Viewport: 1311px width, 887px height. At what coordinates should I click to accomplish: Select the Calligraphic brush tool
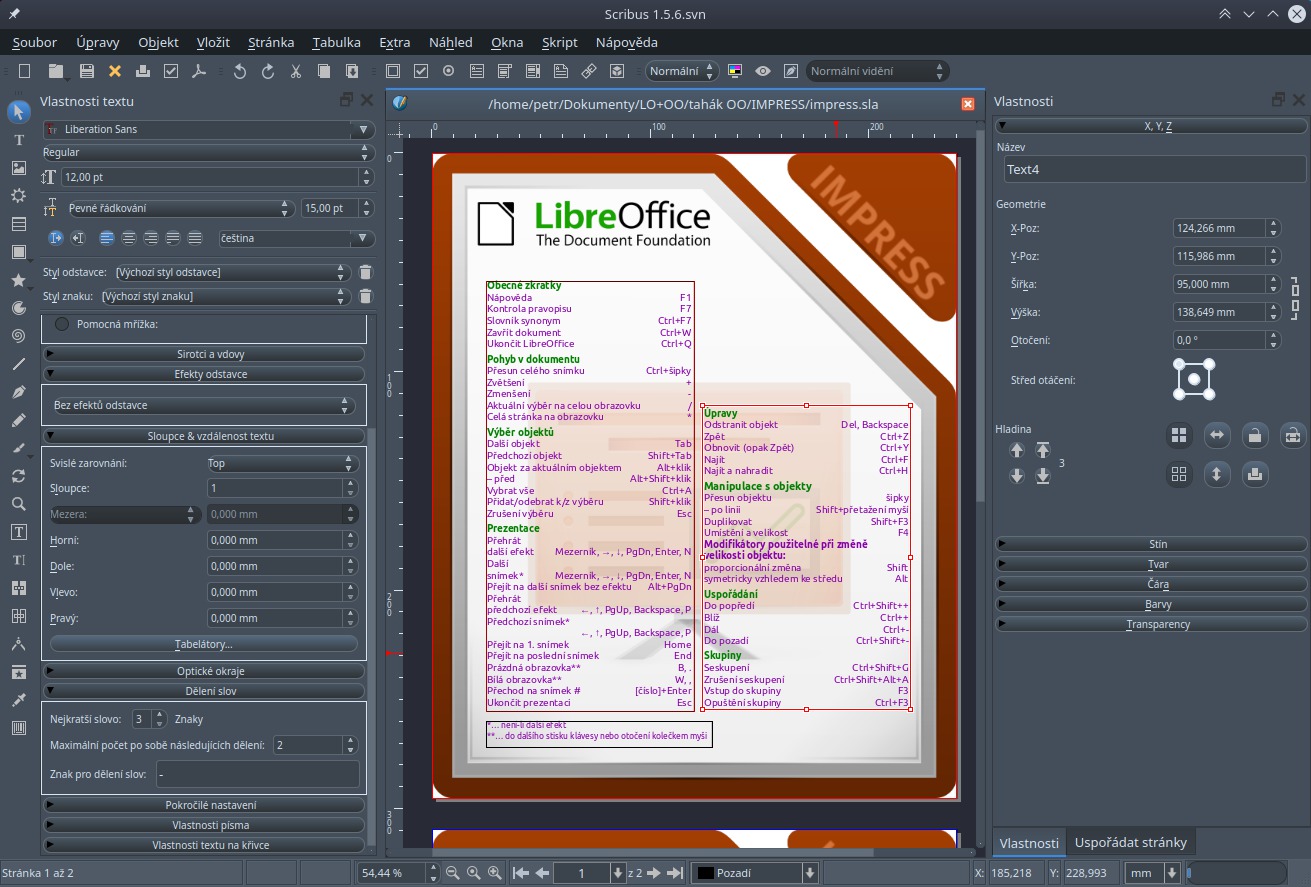(x=18, y=448)
